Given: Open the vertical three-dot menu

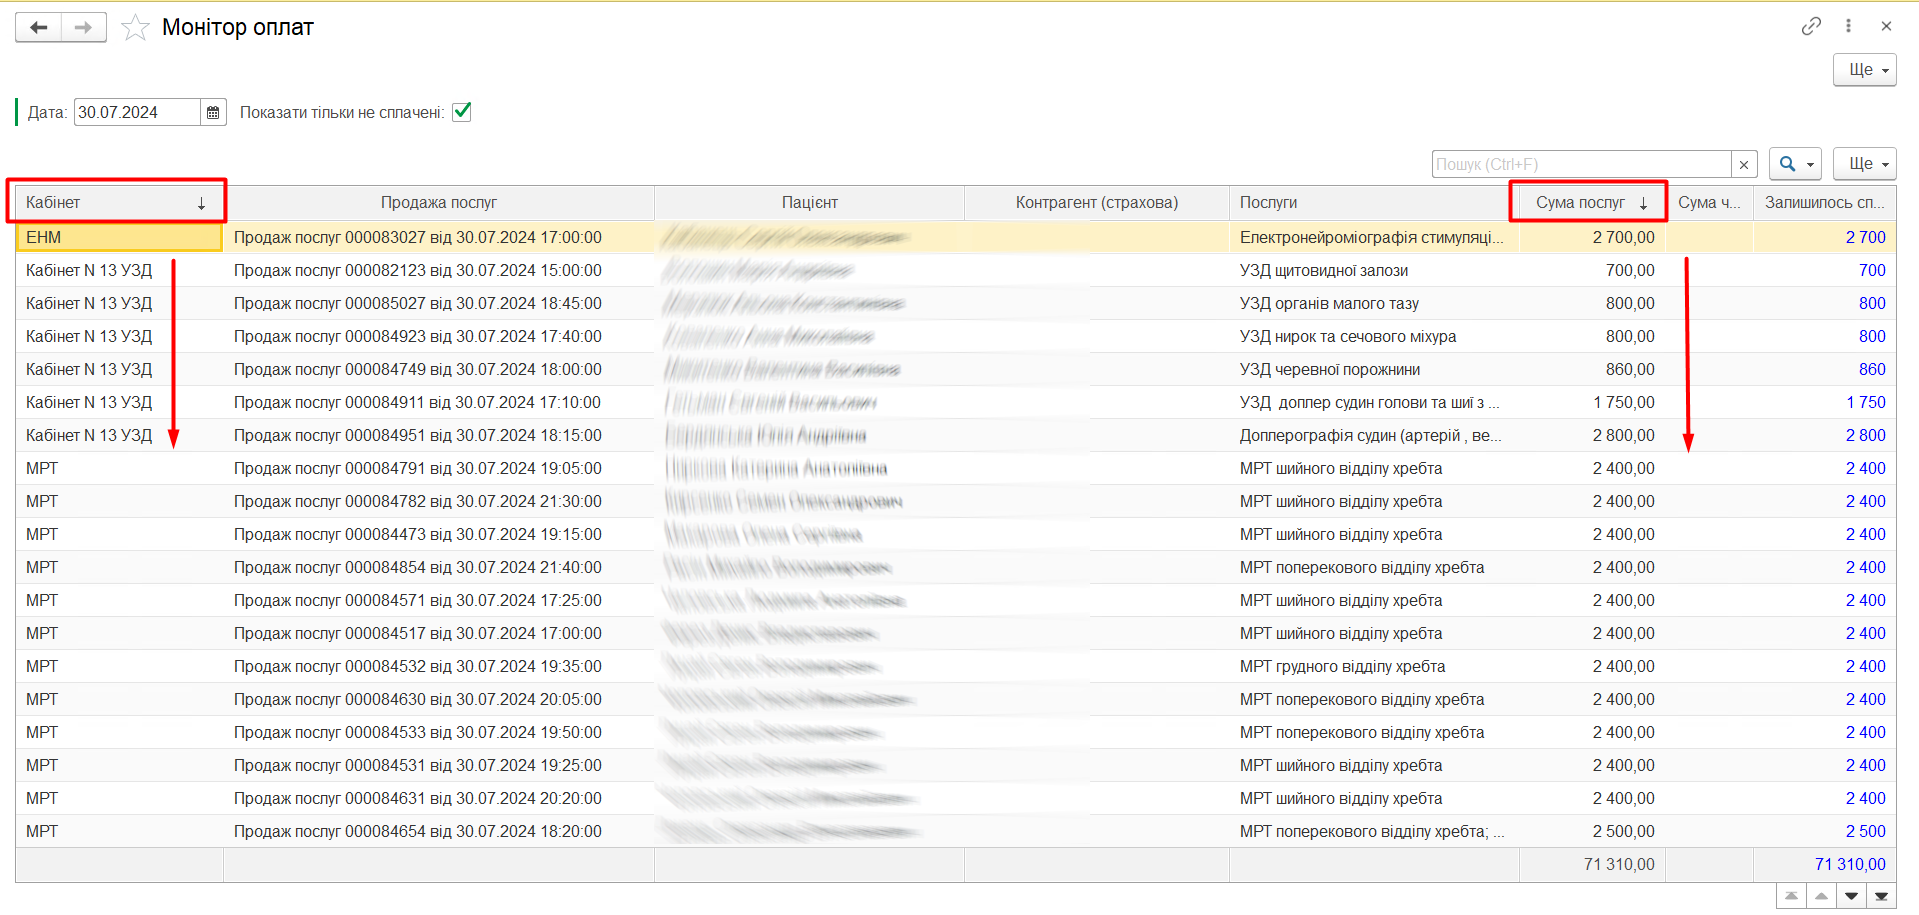Looking at the screenshot, I should 1848,26.
